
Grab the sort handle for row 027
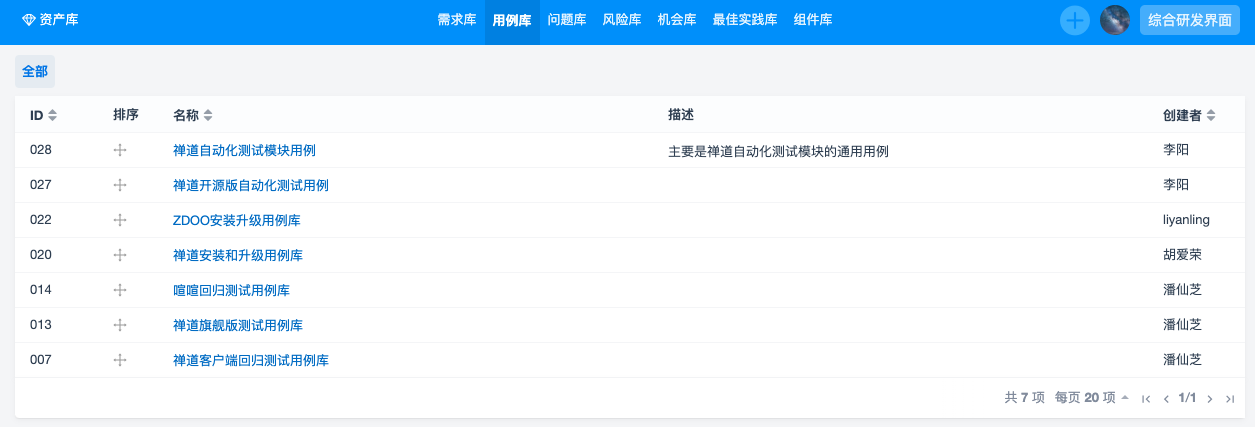120,185
